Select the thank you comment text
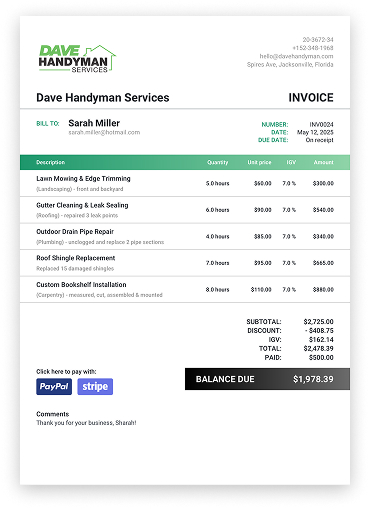This screenshot has height=509, width=370. coord(86,423)
